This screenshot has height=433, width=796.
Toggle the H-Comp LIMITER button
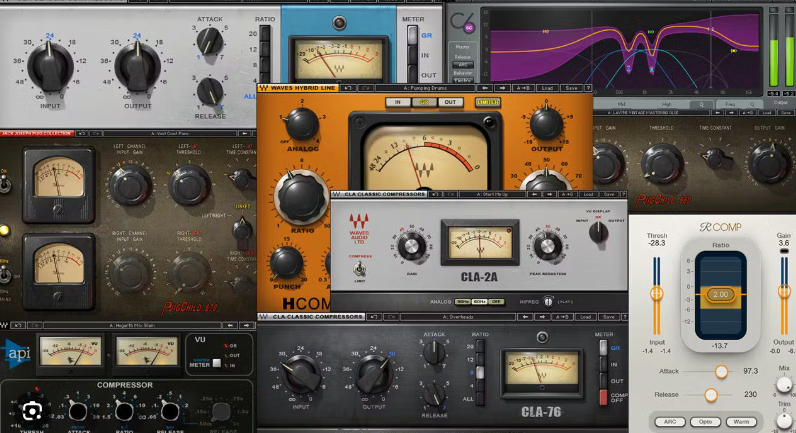pos(487,103)
